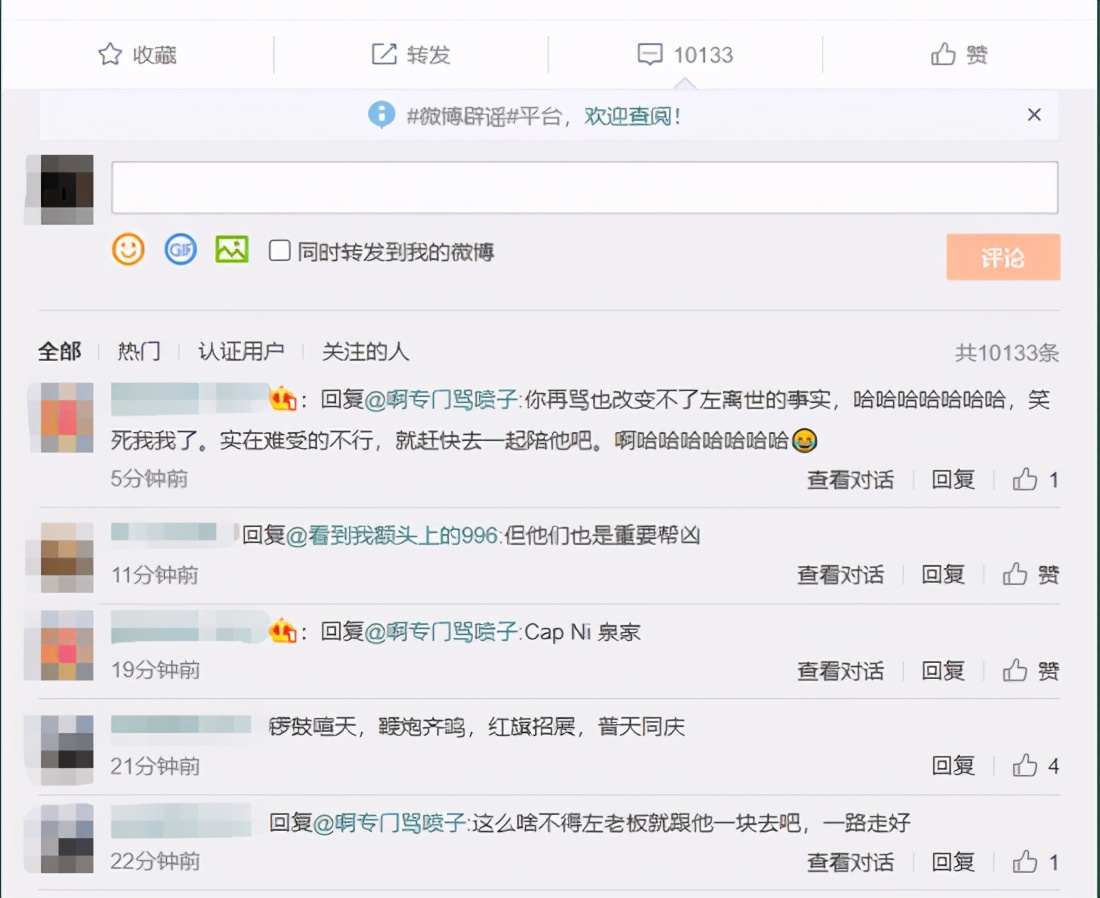Click the 转发 repost icon
Image resolution: width=1100 pixels, height=898 pixels.
(384, 54)
